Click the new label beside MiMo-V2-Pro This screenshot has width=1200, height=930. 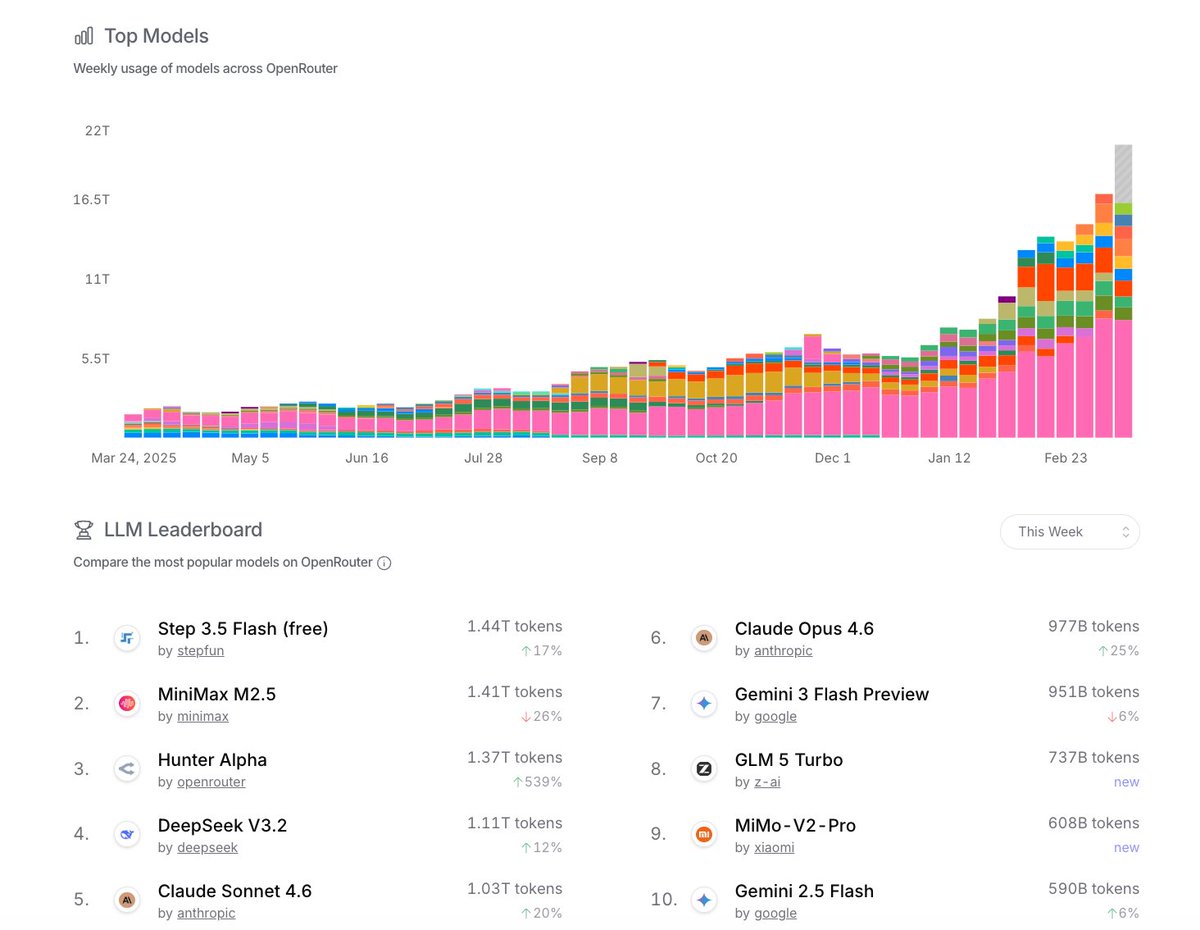tap(1126, 848)
